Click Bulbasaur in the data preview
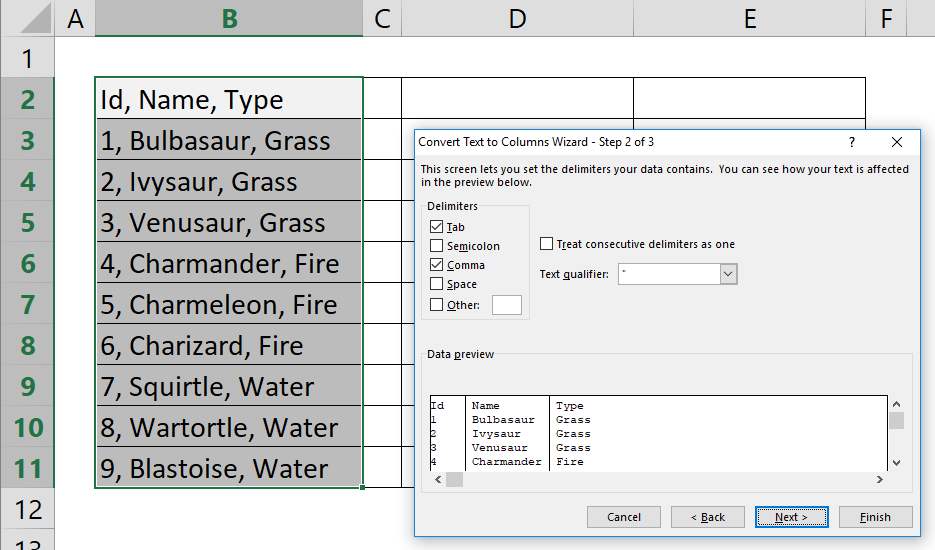 [x=503, y=420]
